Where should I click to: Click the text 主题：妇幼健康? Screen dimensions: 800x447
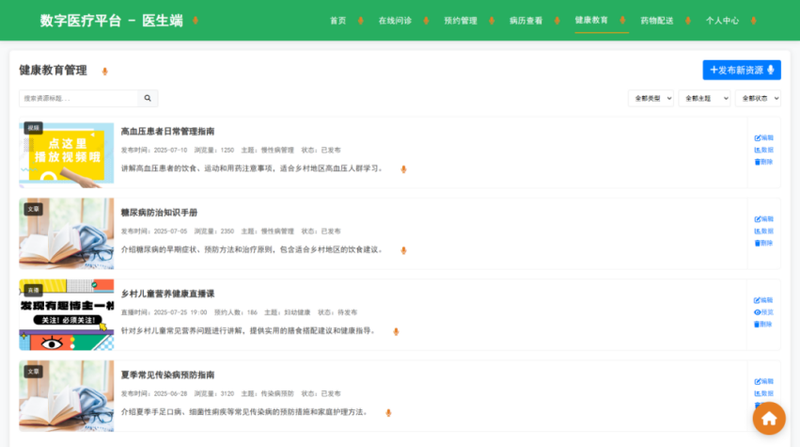coord(287,312)
